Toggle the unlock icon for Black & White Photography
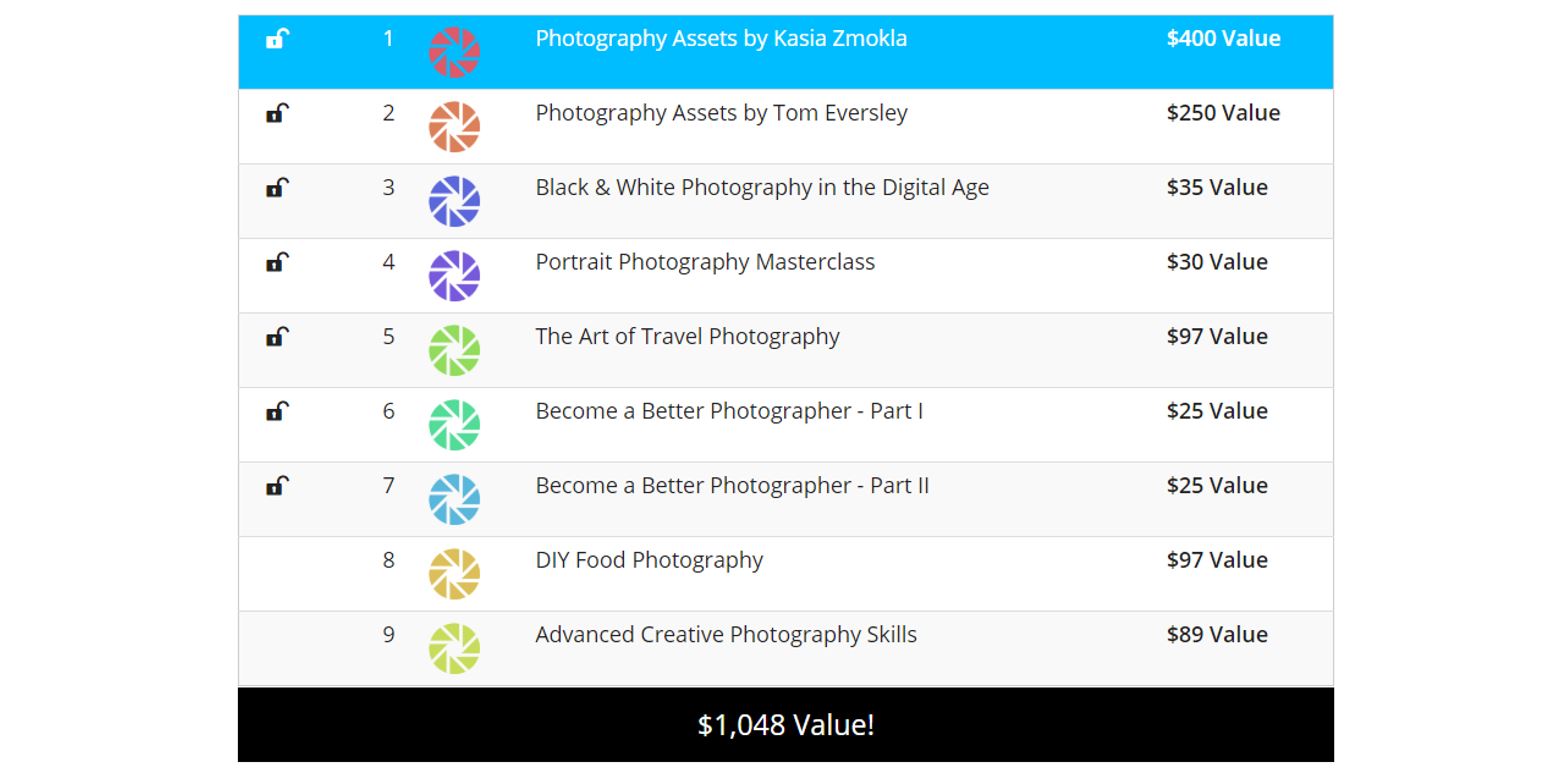 [277, 188]
